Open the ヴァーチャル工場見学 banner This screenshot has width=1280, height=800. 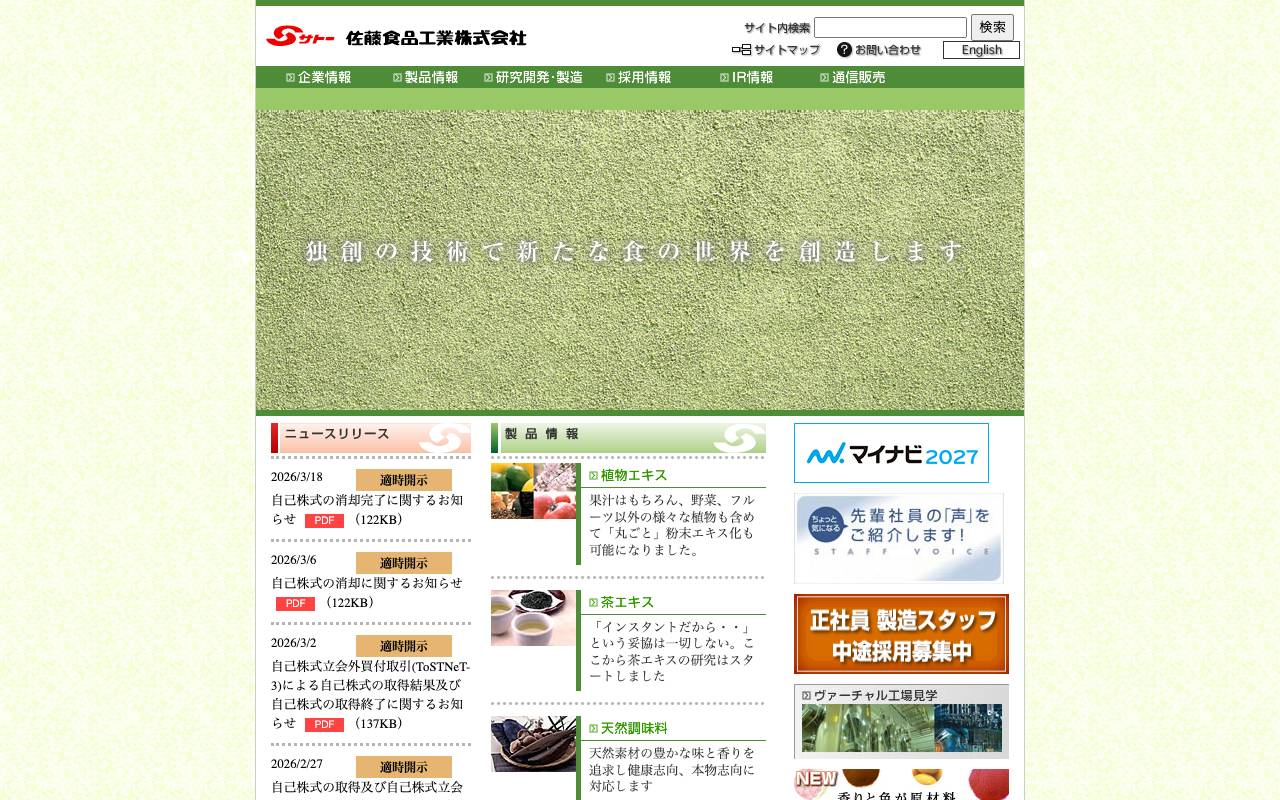pyautogui.click(x=901, y=720)
